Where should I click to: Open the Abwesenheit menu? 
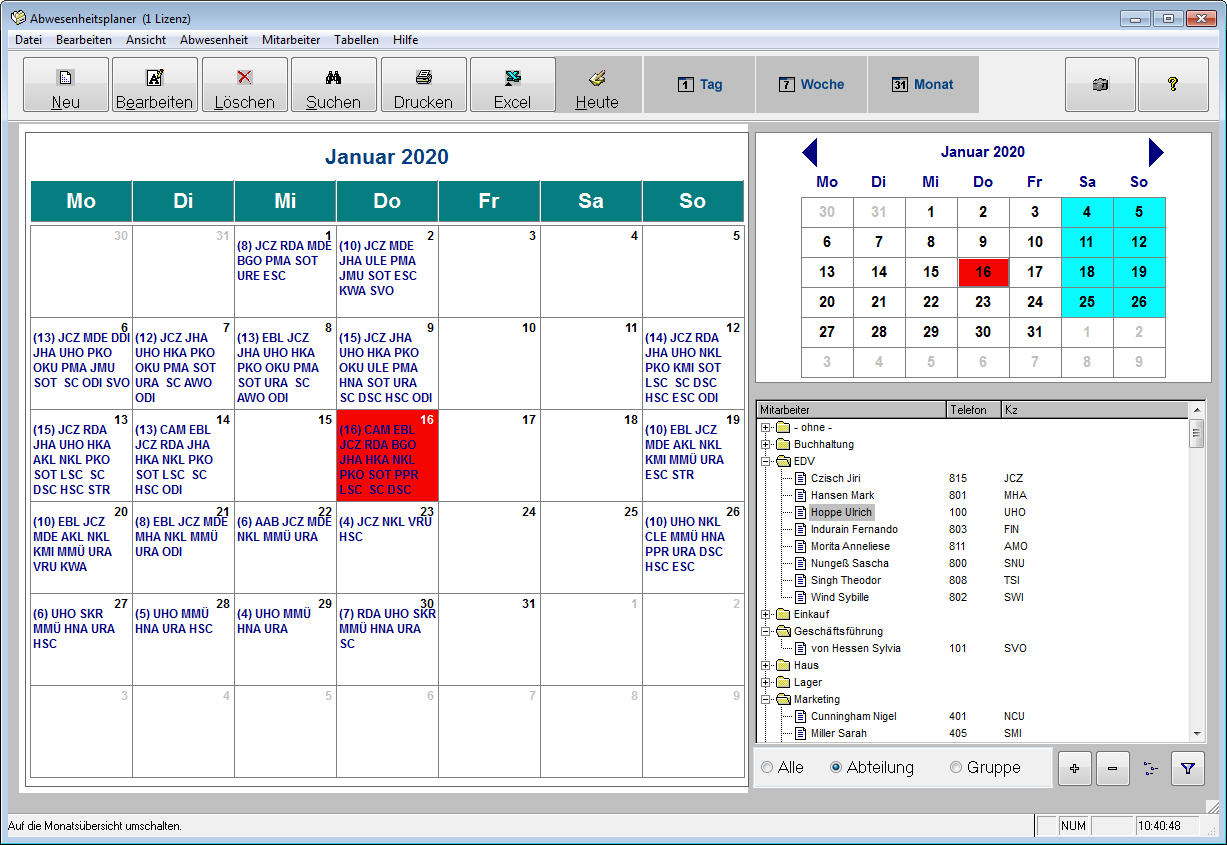click(x=214, y=40)
